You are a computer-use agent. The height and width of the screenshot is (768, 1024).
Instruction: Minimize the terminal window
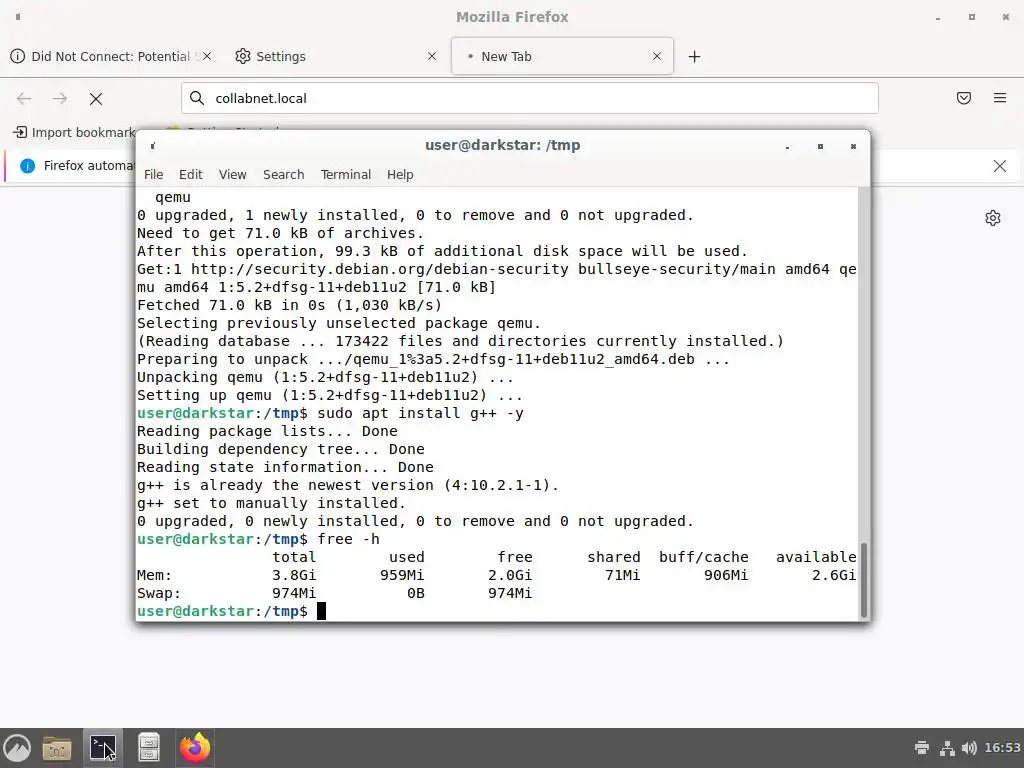[x=788, y=146]
